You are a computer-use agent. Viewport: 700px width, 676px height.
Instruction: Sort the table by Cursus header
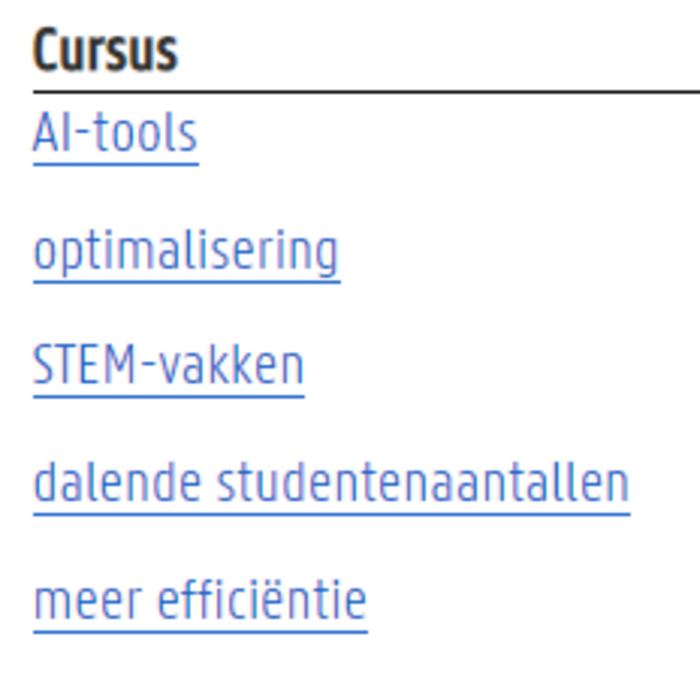(x=106, y=50)
